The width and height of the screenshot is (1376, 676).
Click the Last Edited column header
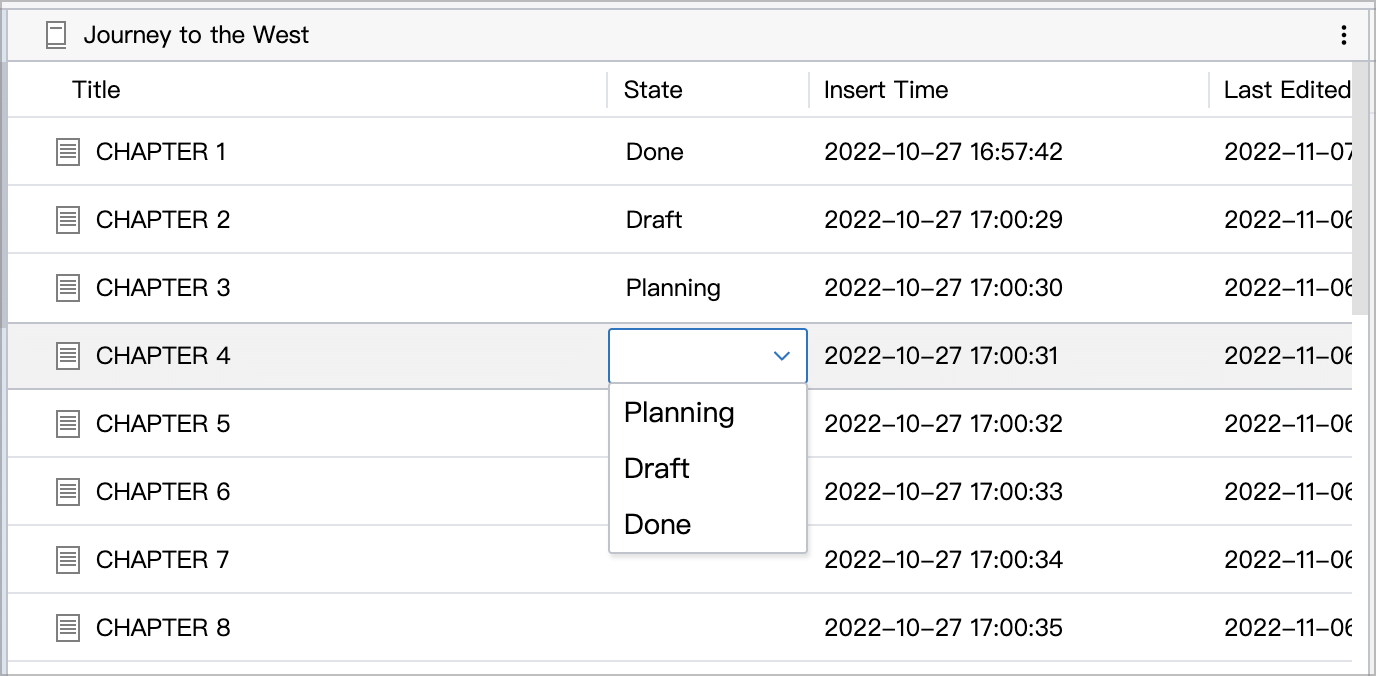(x=1287, y=90)
